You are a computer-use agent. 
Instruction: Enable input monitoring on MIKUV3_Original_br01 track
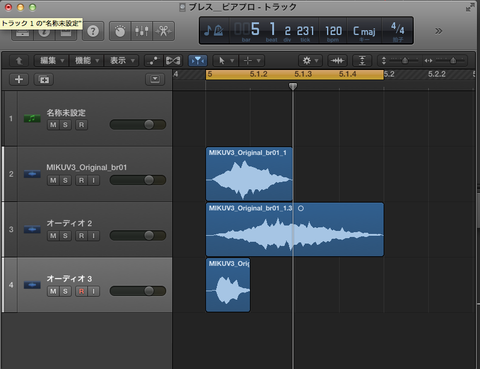(94, 180)
